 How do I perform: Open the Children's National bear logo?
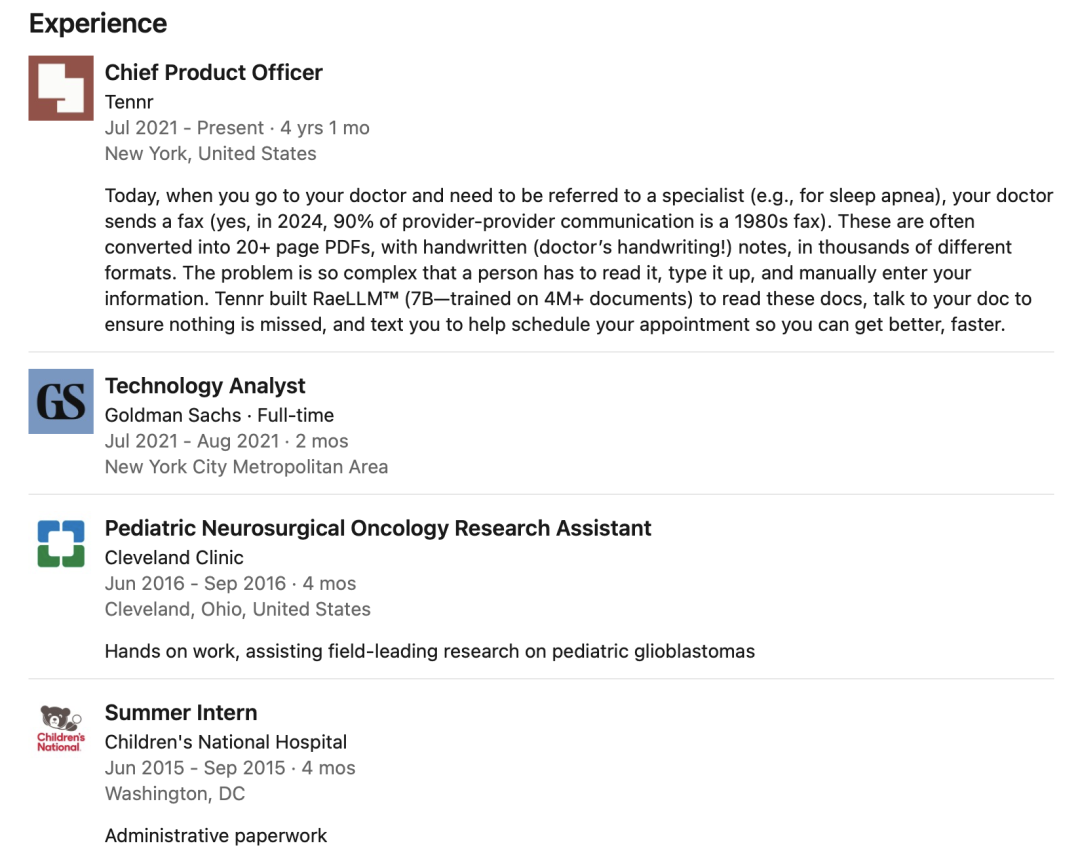click(x=61, y=728)
